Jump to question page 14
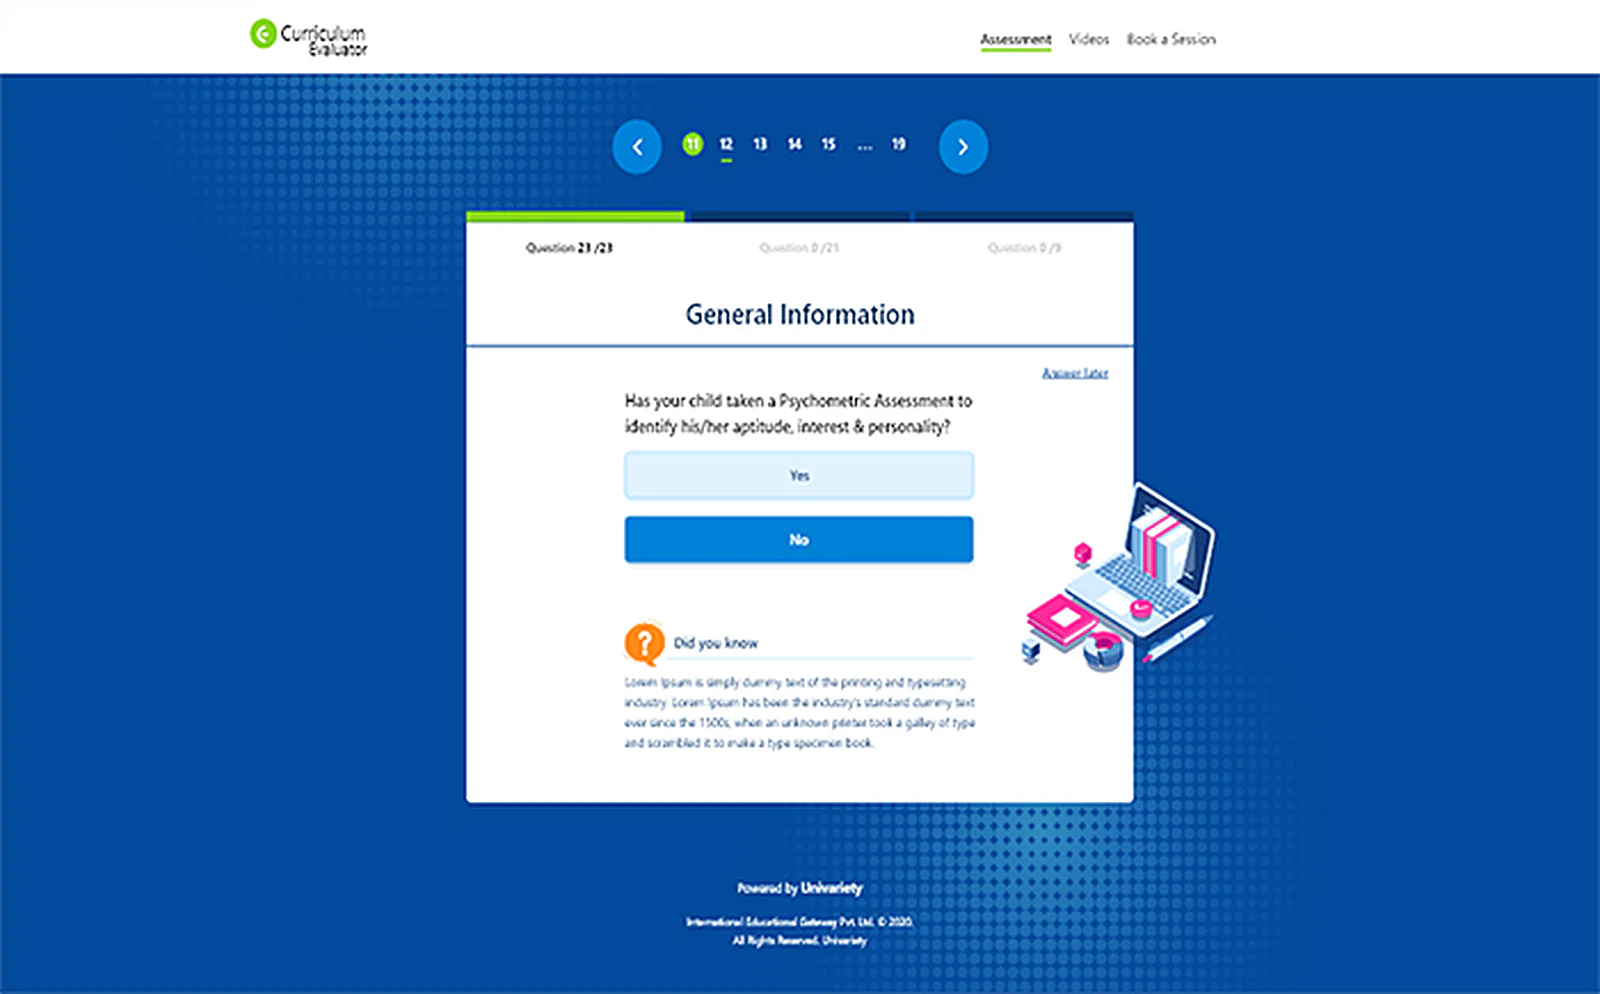The height and width of the screenshot is (994, 1600). click(794, 144)
